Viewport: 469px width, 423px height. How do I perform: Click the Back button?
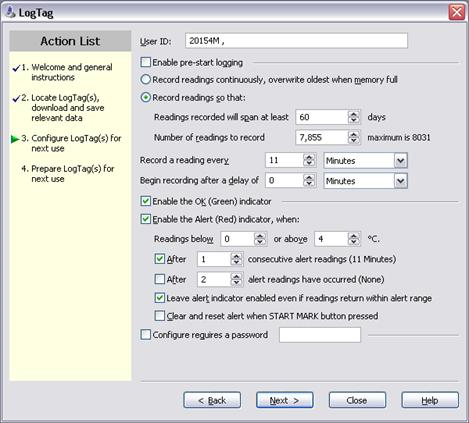(212, 400)
